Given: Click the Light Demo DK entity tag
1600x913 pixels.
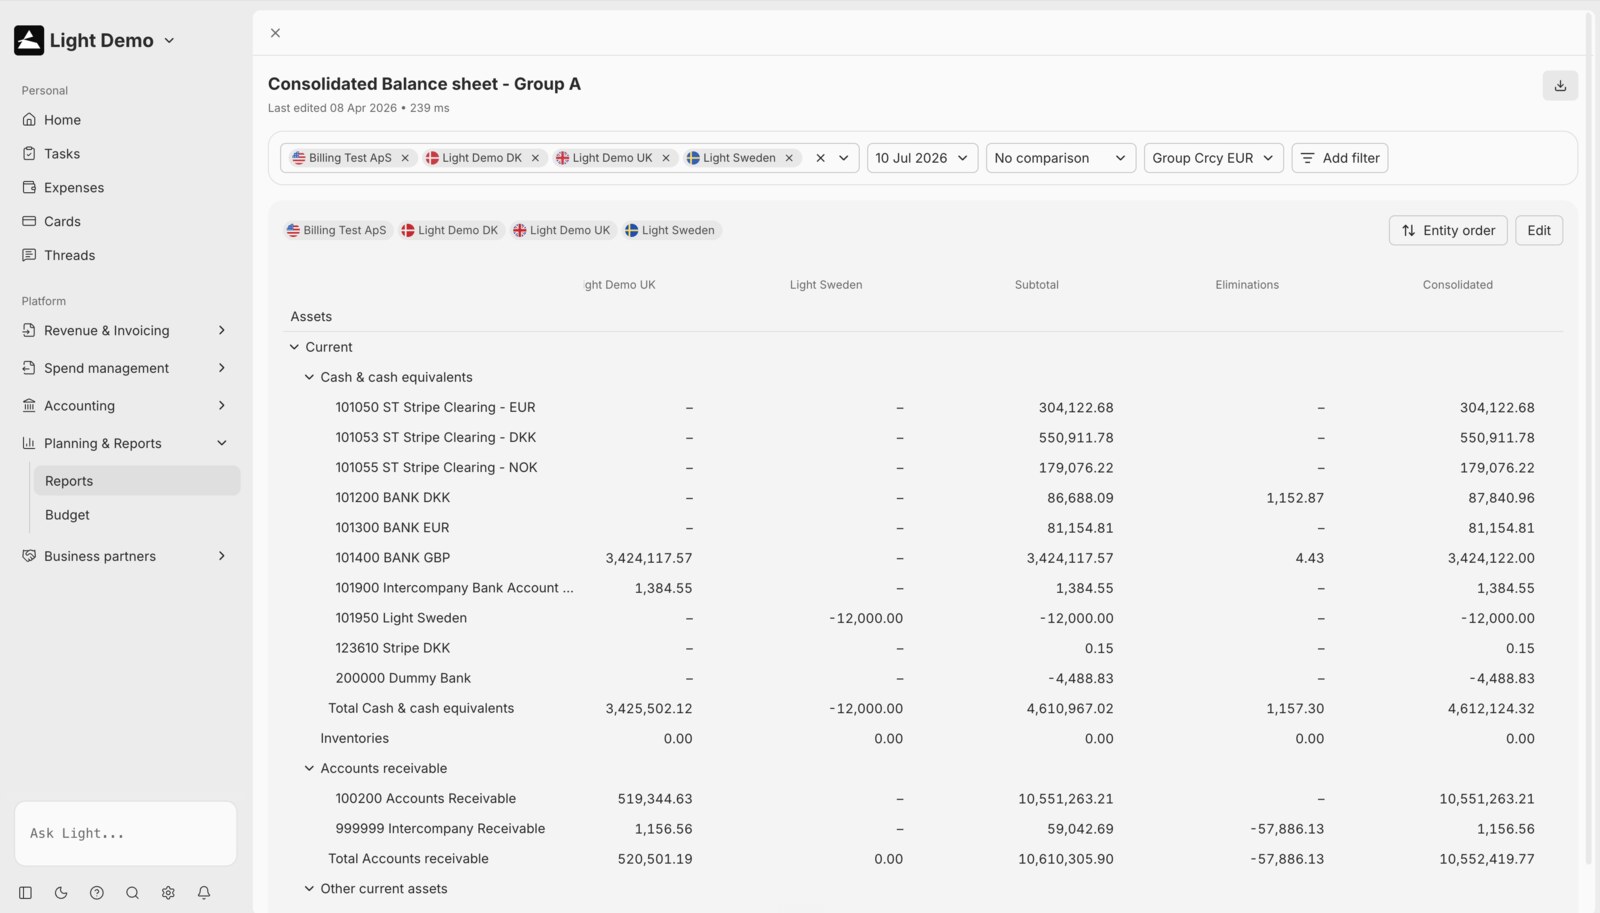Looking at the screenshot, I should coord(450,231).
